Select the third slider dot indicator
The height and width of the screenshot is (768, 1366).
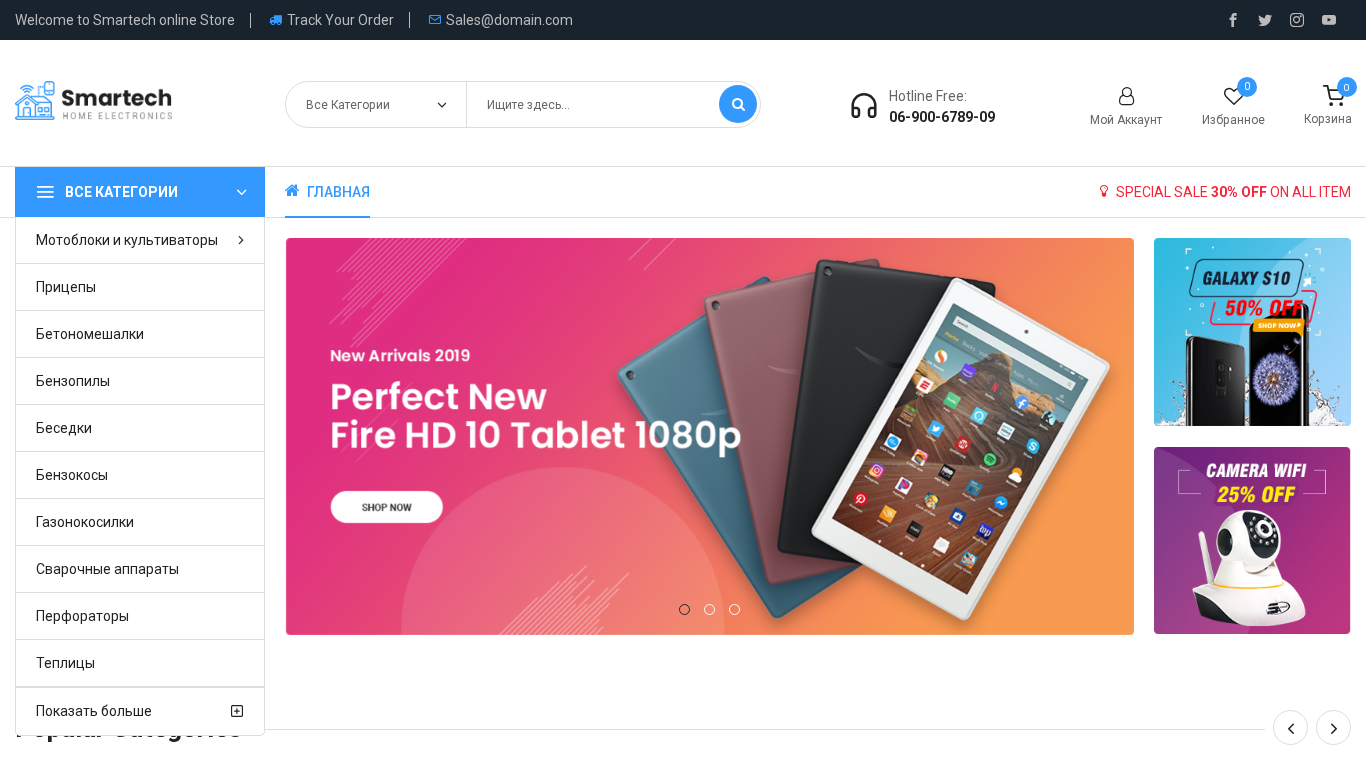734,609
